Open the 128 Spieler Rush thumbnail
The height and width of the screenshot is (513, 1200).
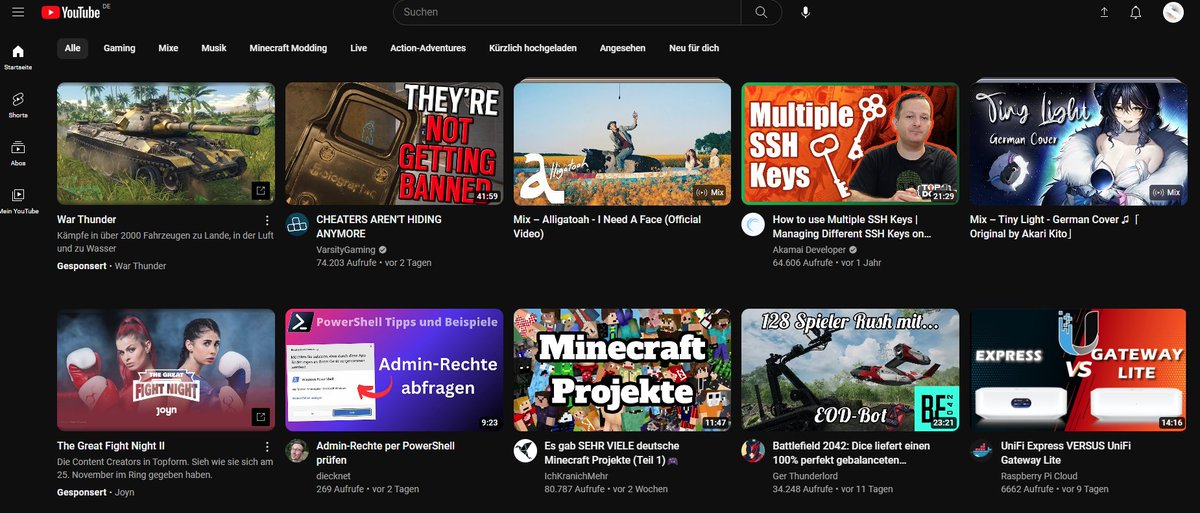pyautogui.click(x=850, y=370)
